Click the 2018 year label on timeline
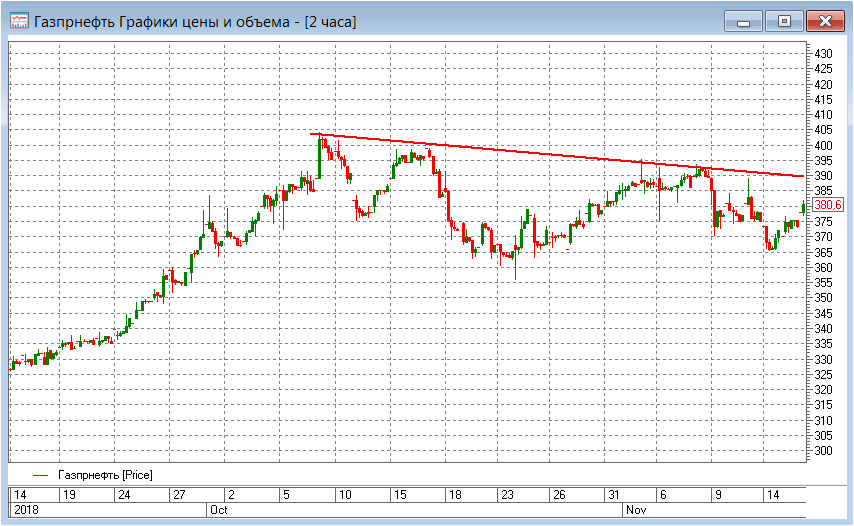This screenshot has height=526, width=854. (22, 509)
